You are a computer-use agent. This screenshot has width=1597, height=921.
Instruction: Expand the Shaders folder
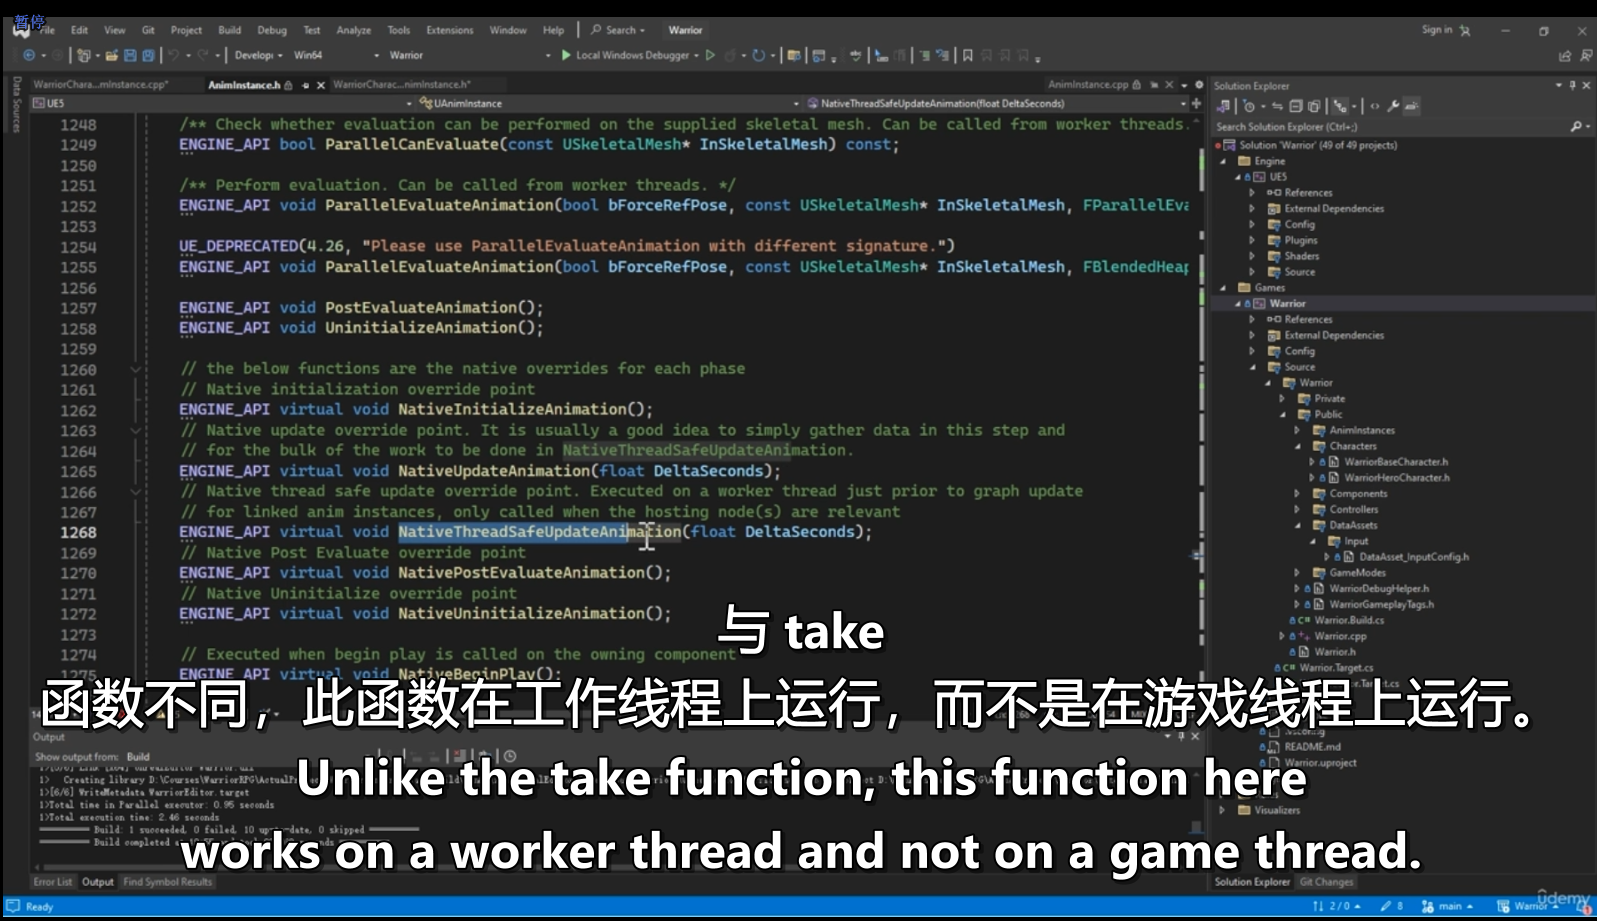1252,256
